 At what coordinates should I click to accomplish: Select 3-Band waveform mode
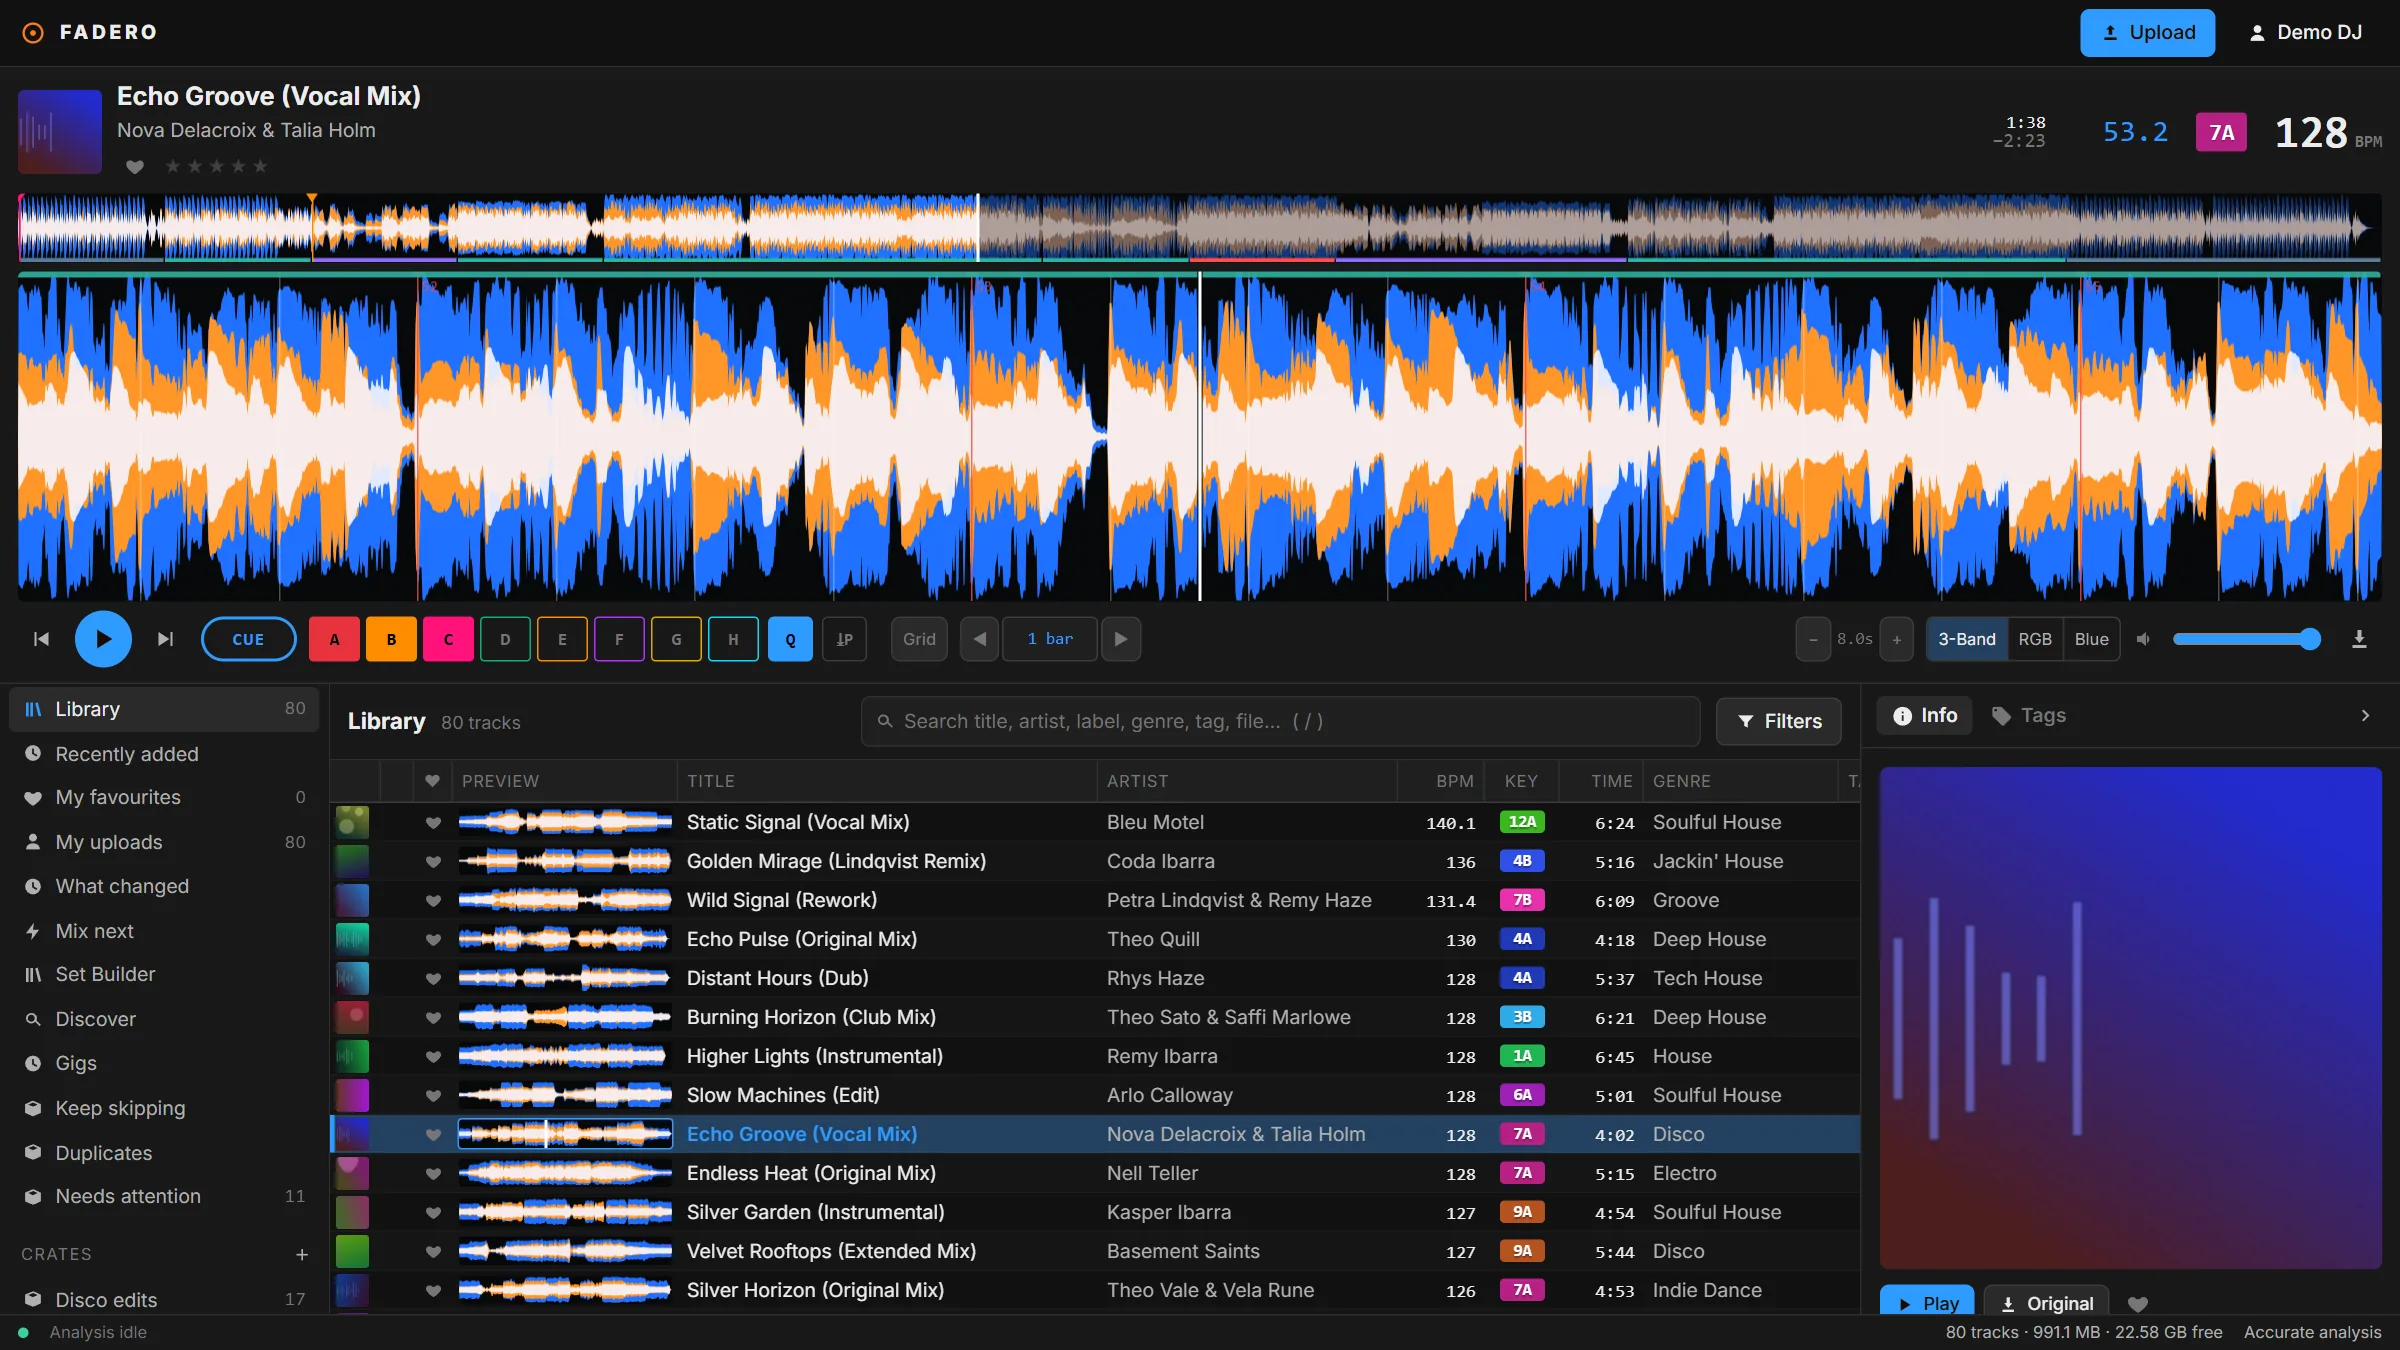click(x=1967, y=639)
